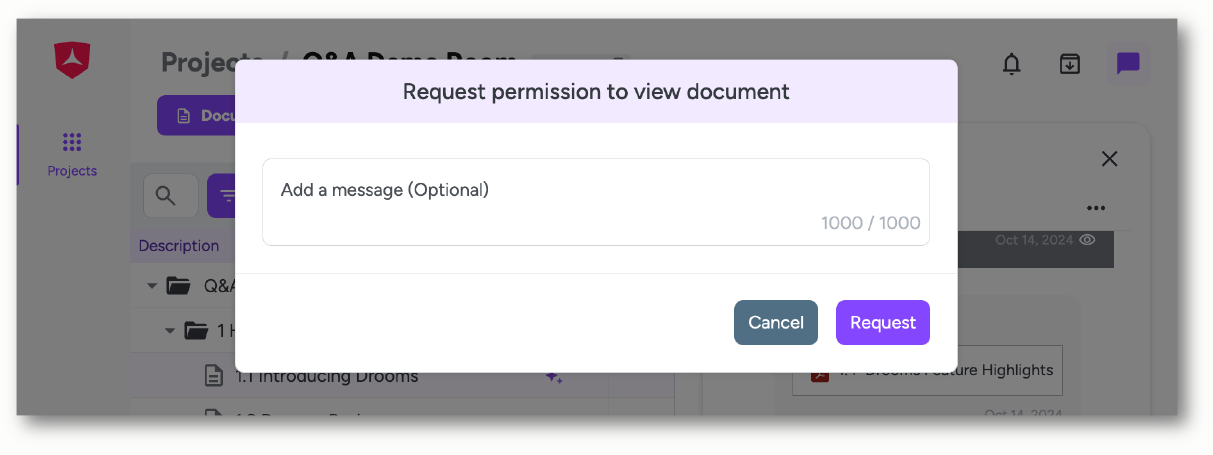Open the purple Q&A chat icon

click(1128, 64)
